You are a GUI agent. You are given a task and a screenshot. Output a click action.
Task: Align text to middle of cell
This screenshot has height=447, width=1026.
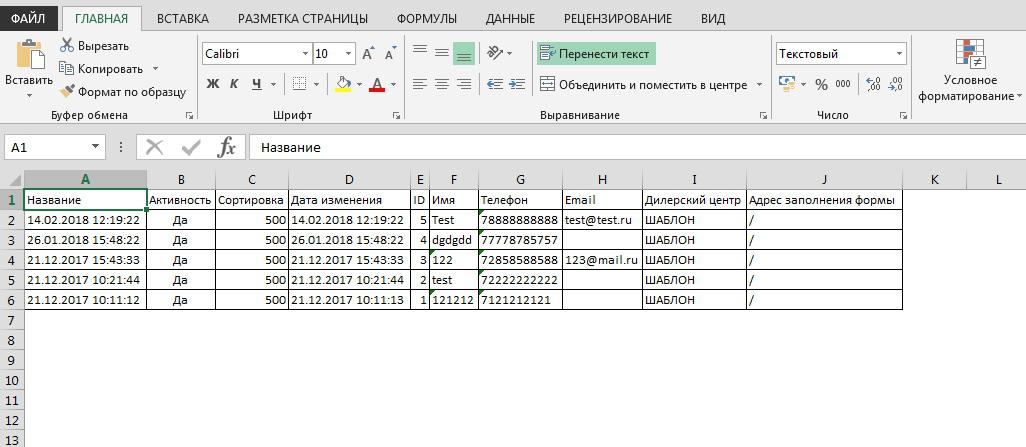(442, 53)
